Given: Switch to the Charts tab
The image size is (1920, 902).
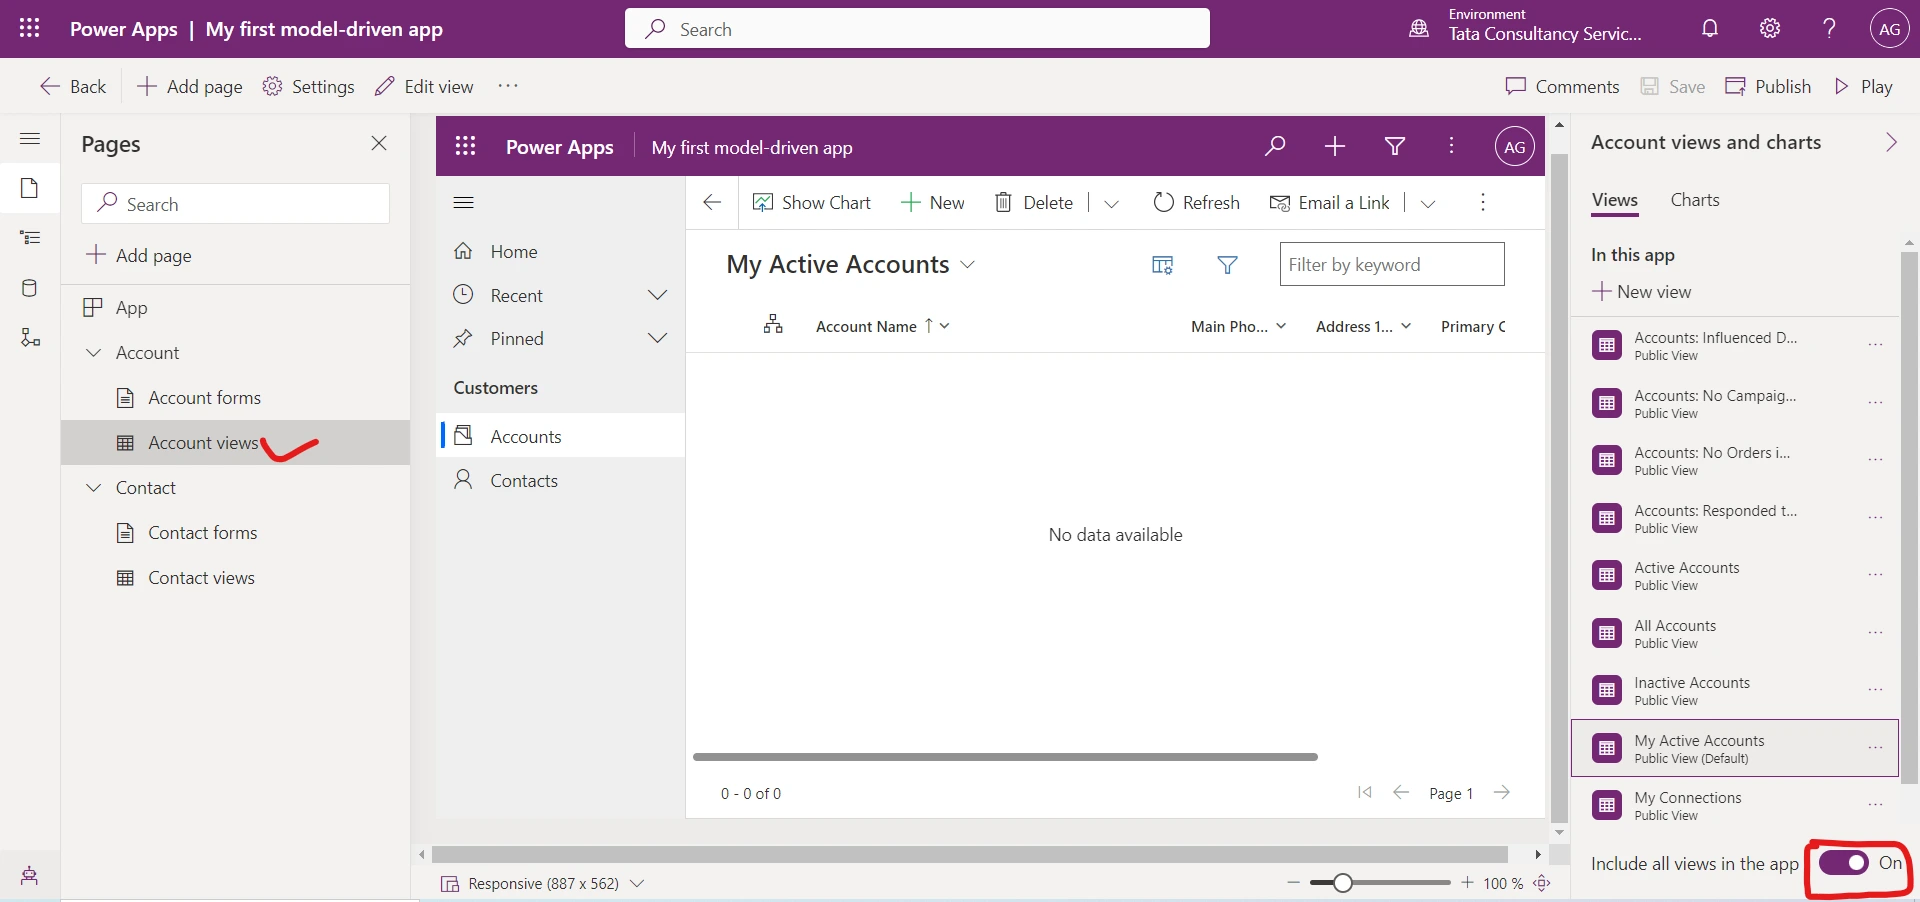Looking at the screenshot, I should (x=1694, y=200).
